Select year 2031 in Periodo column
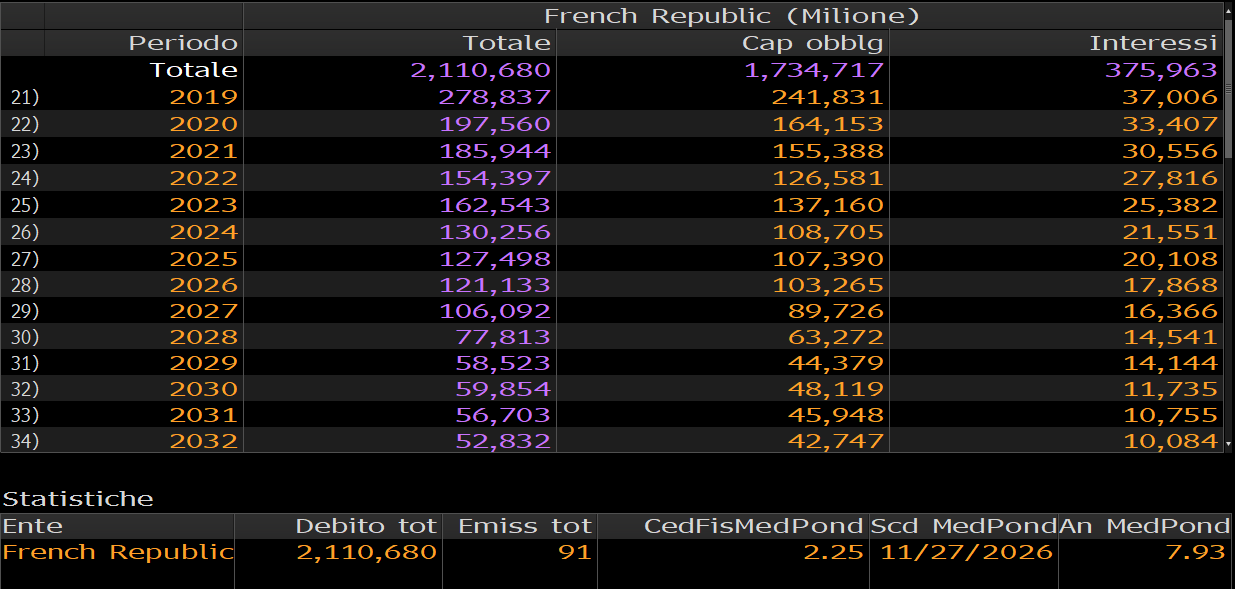The height and width of the screenshot is (589, 1235). pos(204,415)
